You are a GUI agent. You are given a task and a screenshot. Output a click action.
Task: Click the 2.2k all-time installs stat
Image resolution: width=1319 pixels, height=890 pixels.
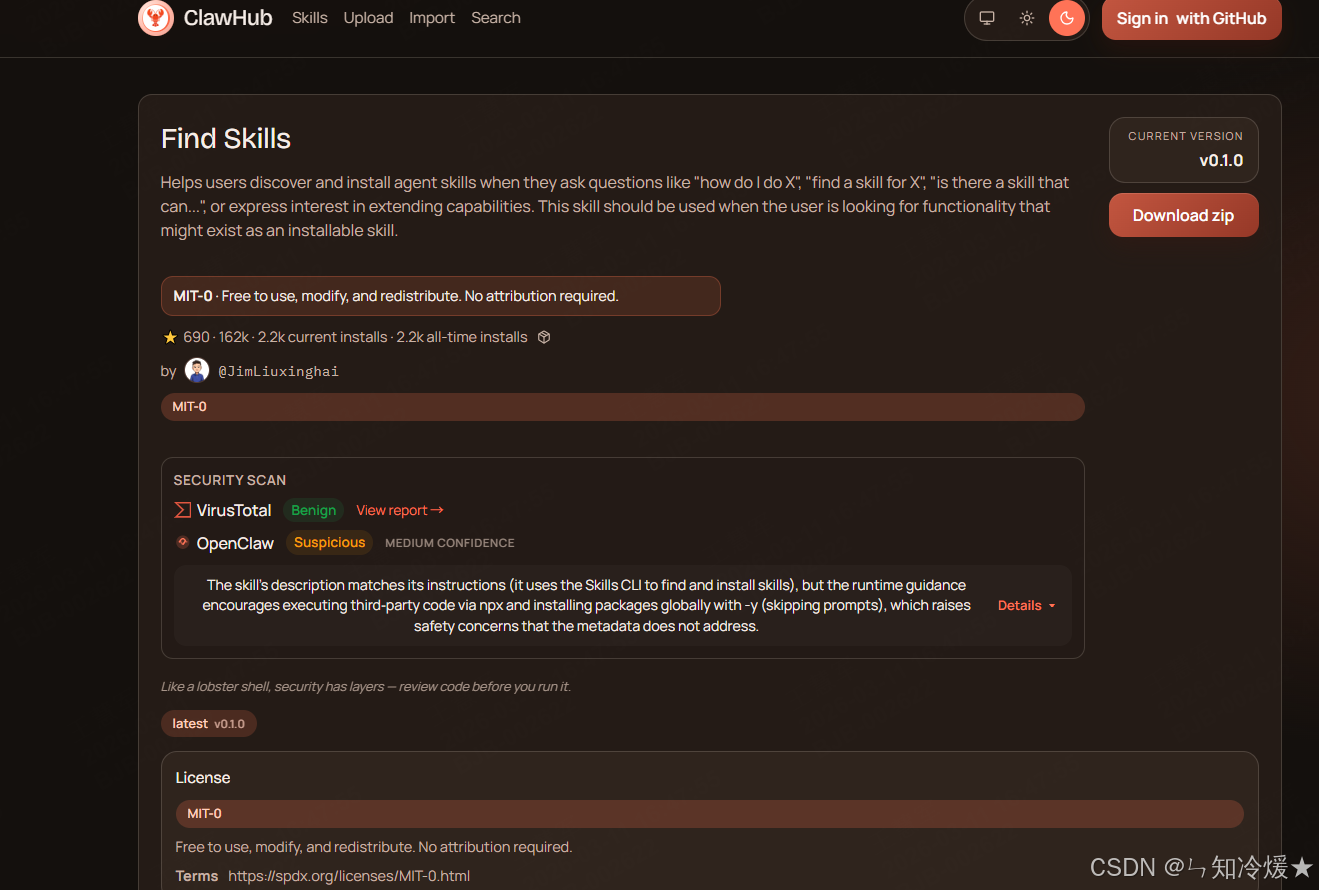[x=462, y=337]
